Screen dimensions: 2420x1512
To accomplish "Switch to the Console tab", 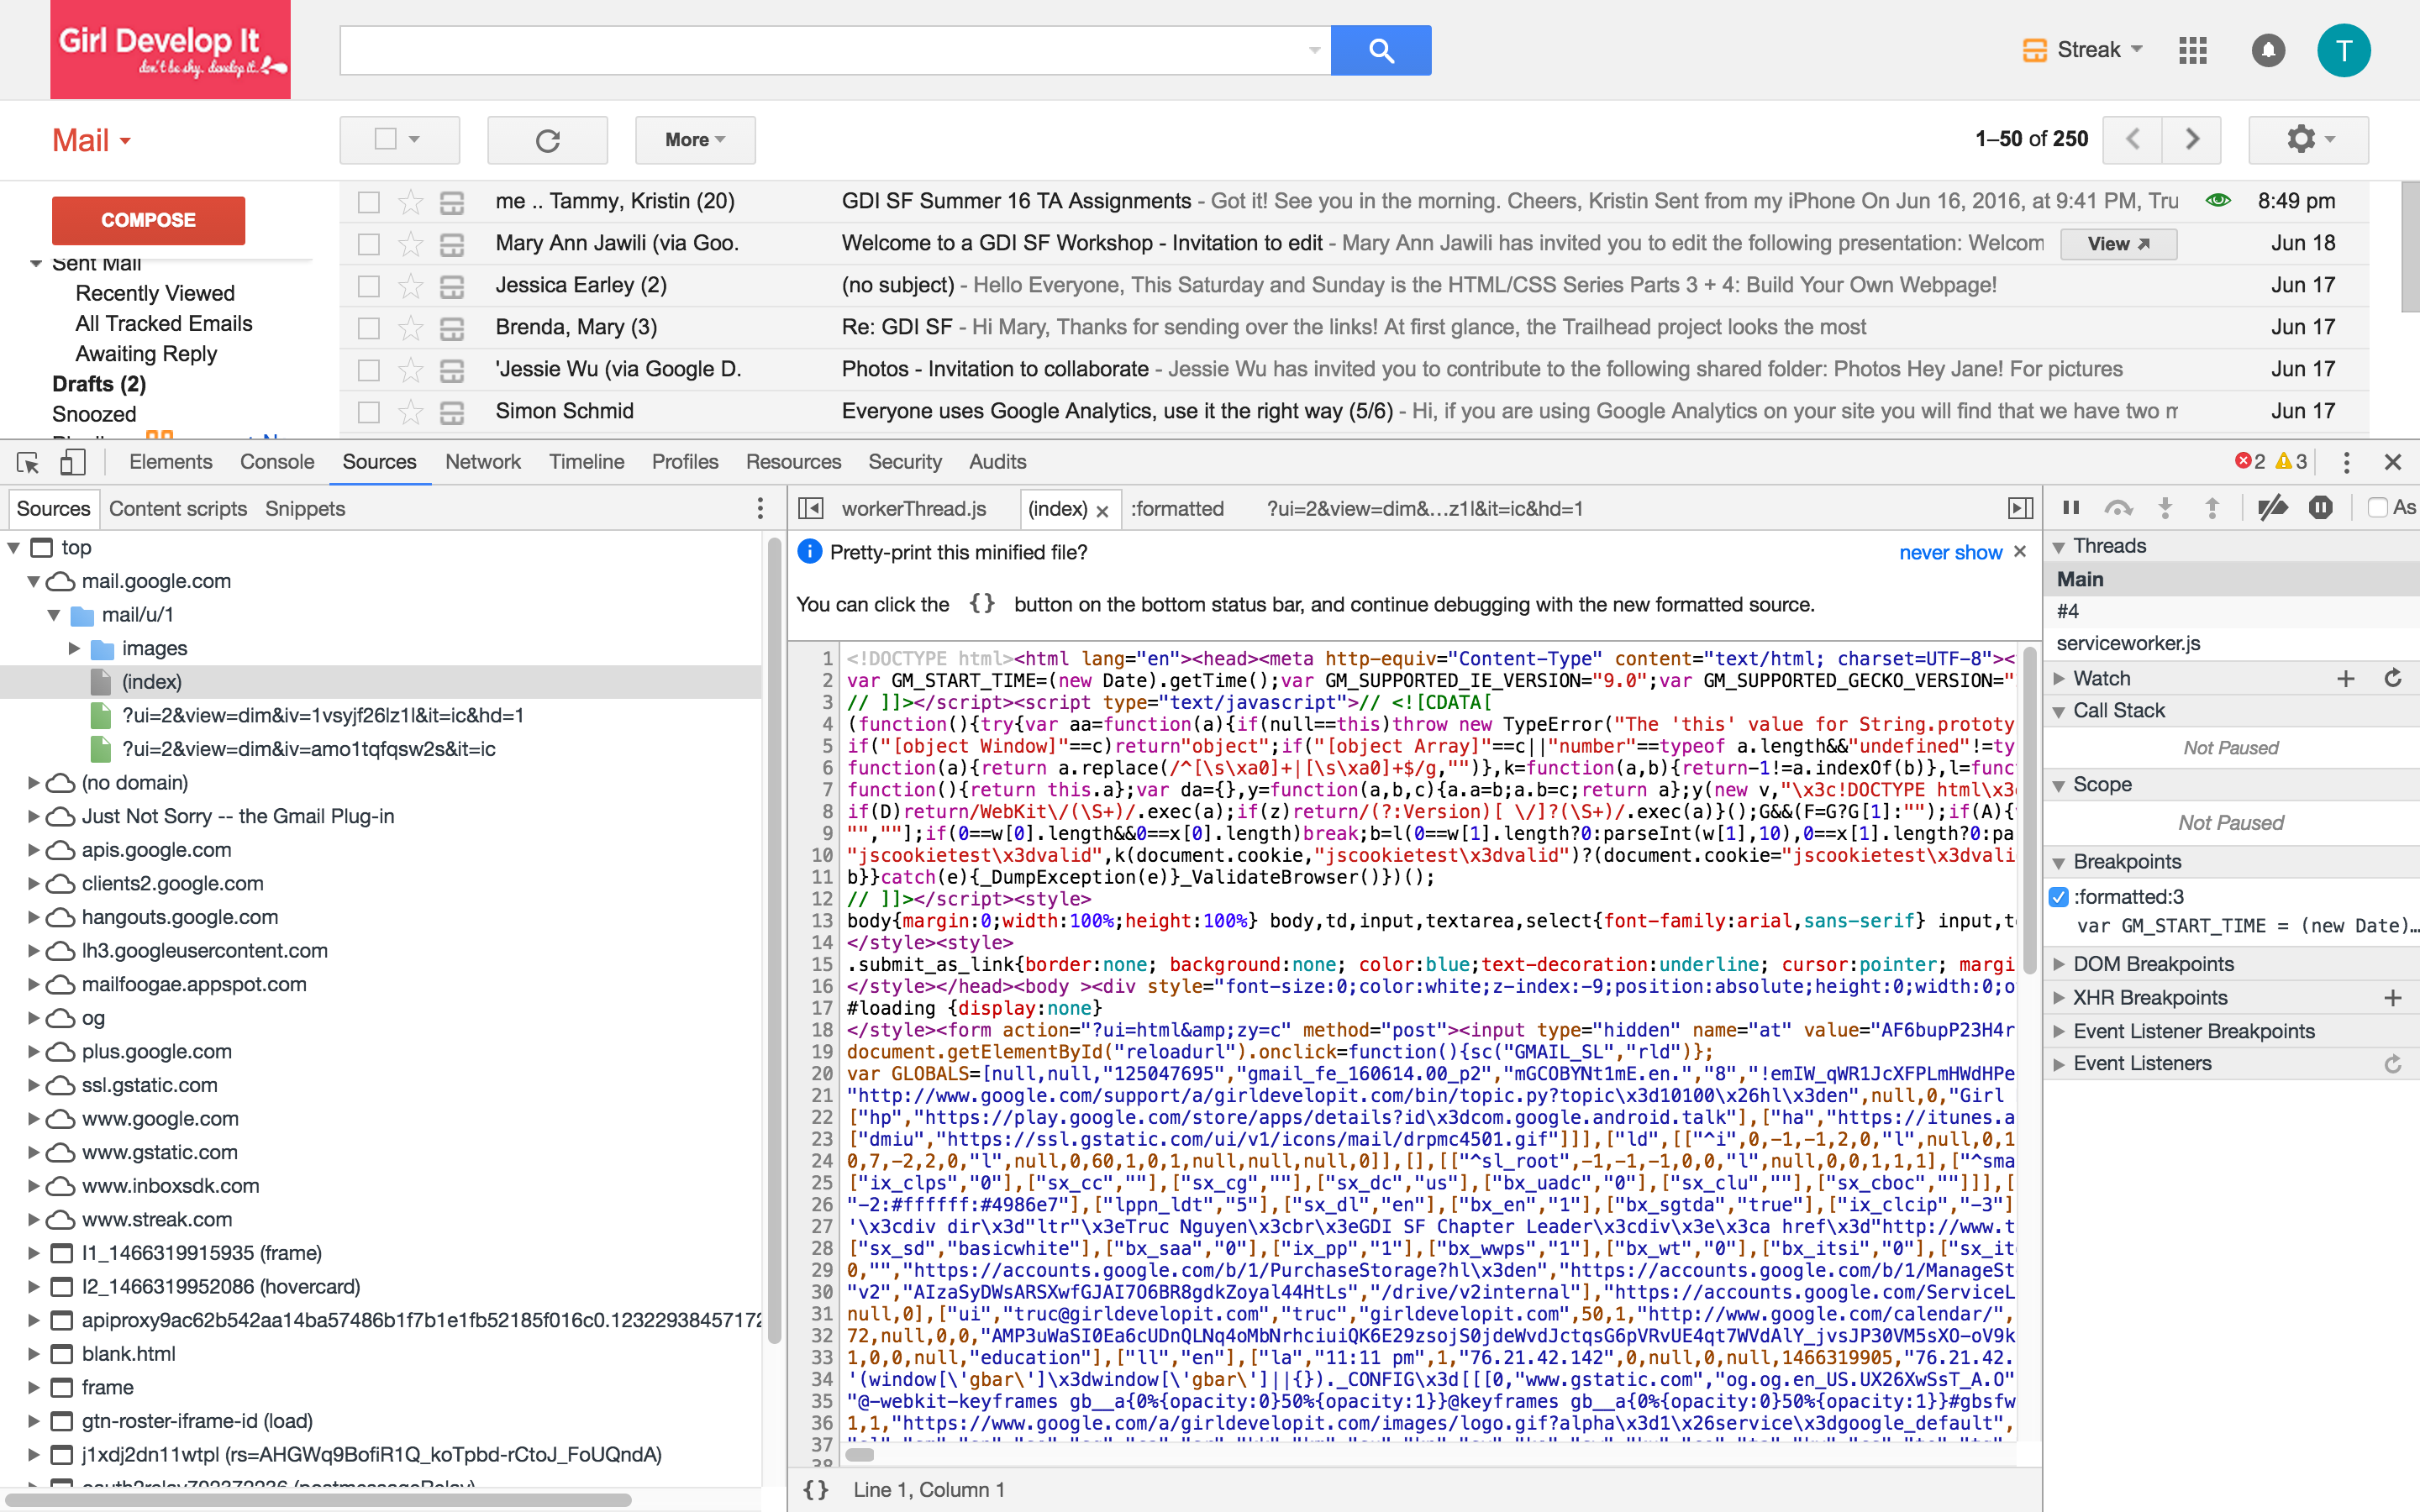I will pyautogui.click(x=277, y=462).
